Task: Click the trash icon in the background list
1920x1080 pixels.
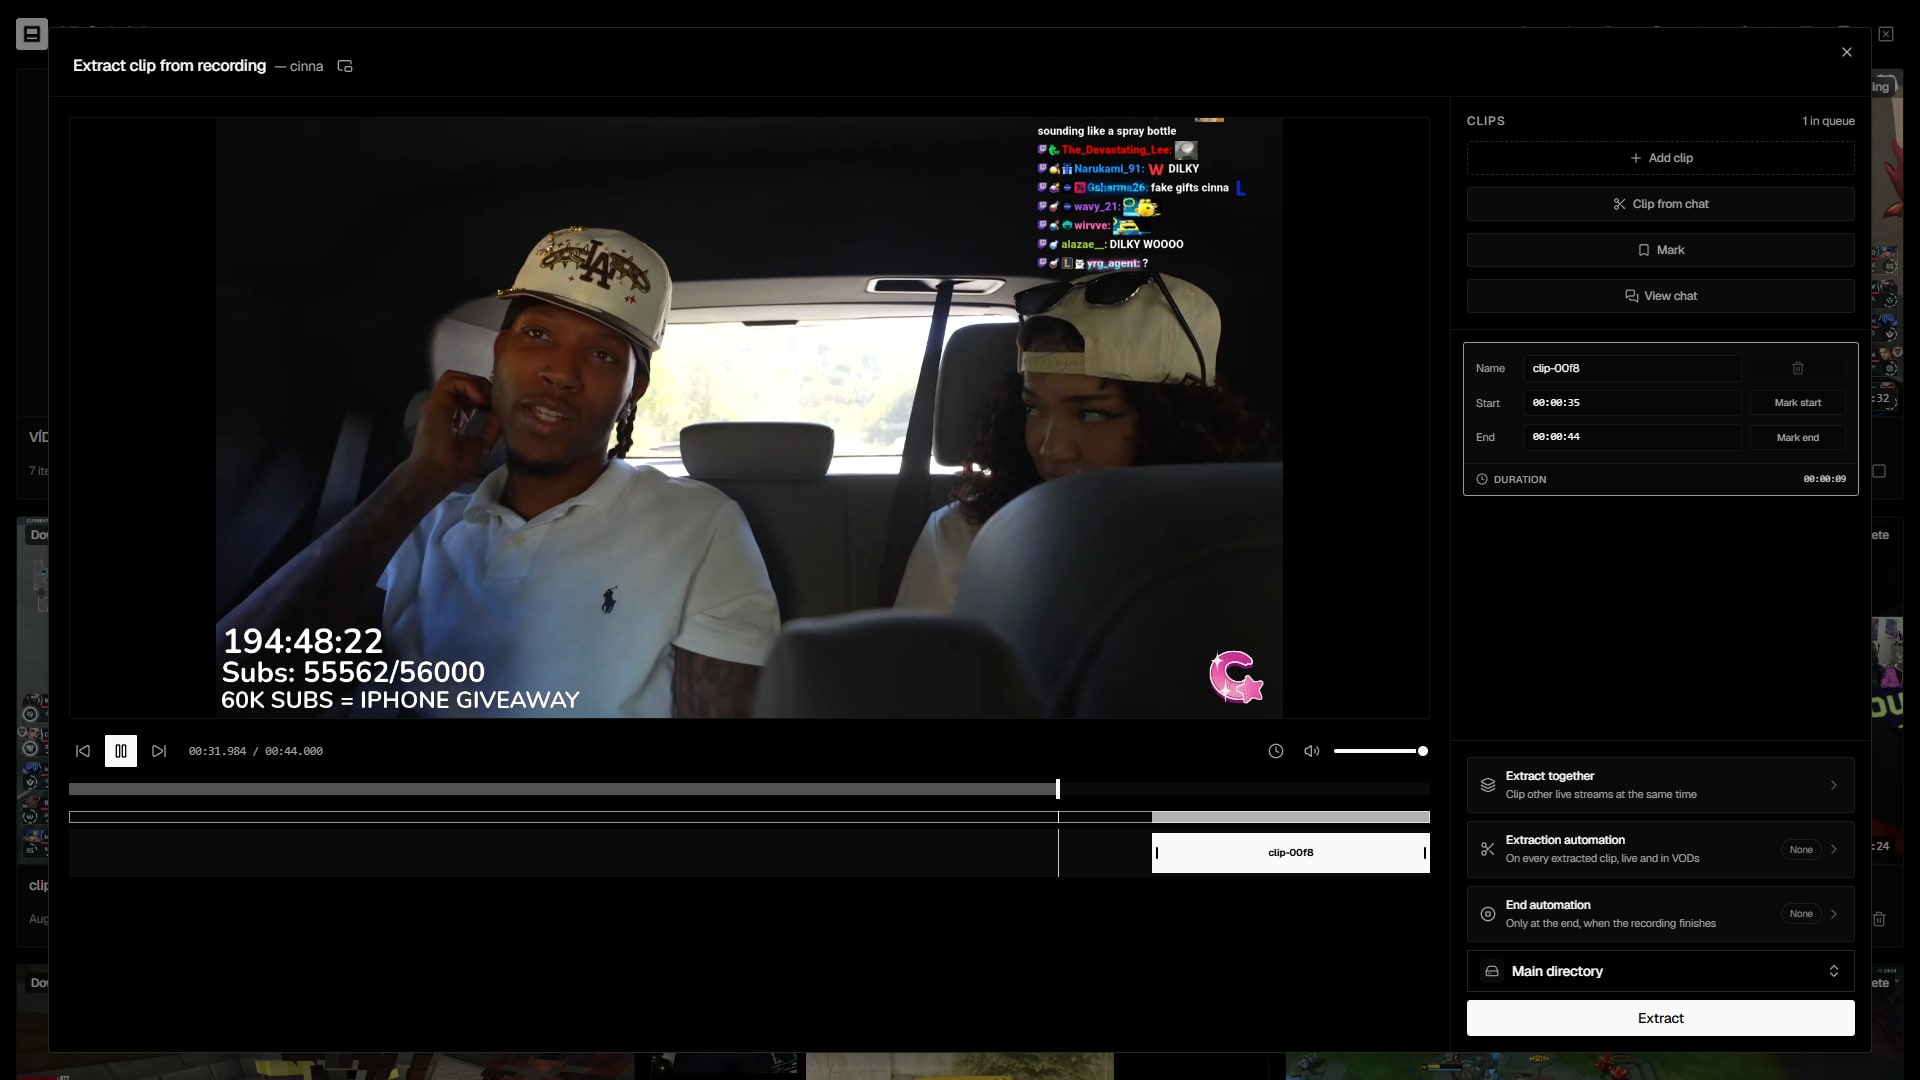Action: coord(1879,919)
